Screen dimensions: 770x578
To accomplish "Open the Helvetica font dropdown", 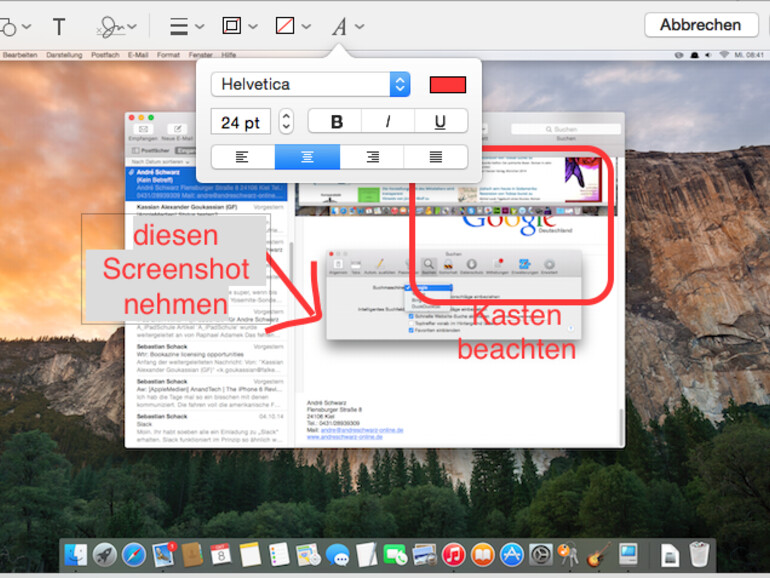I will (310, 84).
